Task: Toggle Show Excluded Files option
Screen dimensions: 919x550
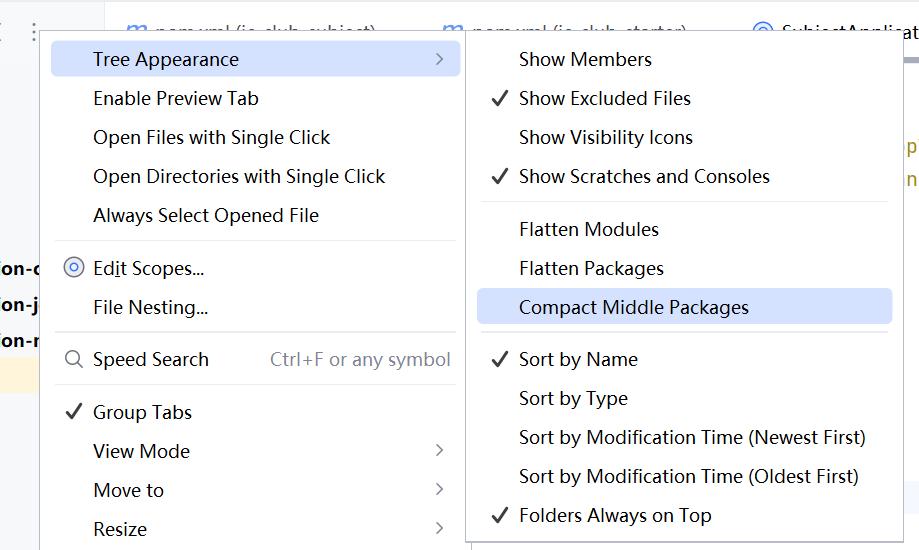Action: (604, 98)
